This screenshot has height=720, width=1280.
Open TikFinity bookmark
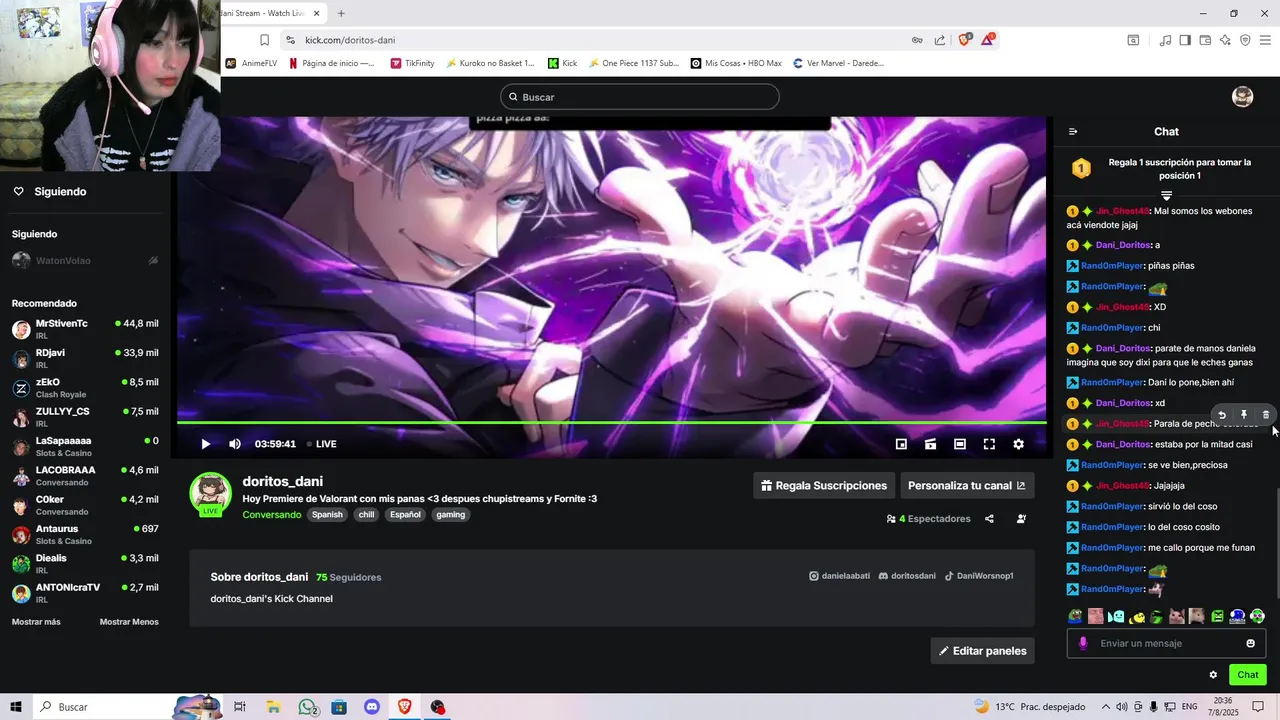(412, 63)
